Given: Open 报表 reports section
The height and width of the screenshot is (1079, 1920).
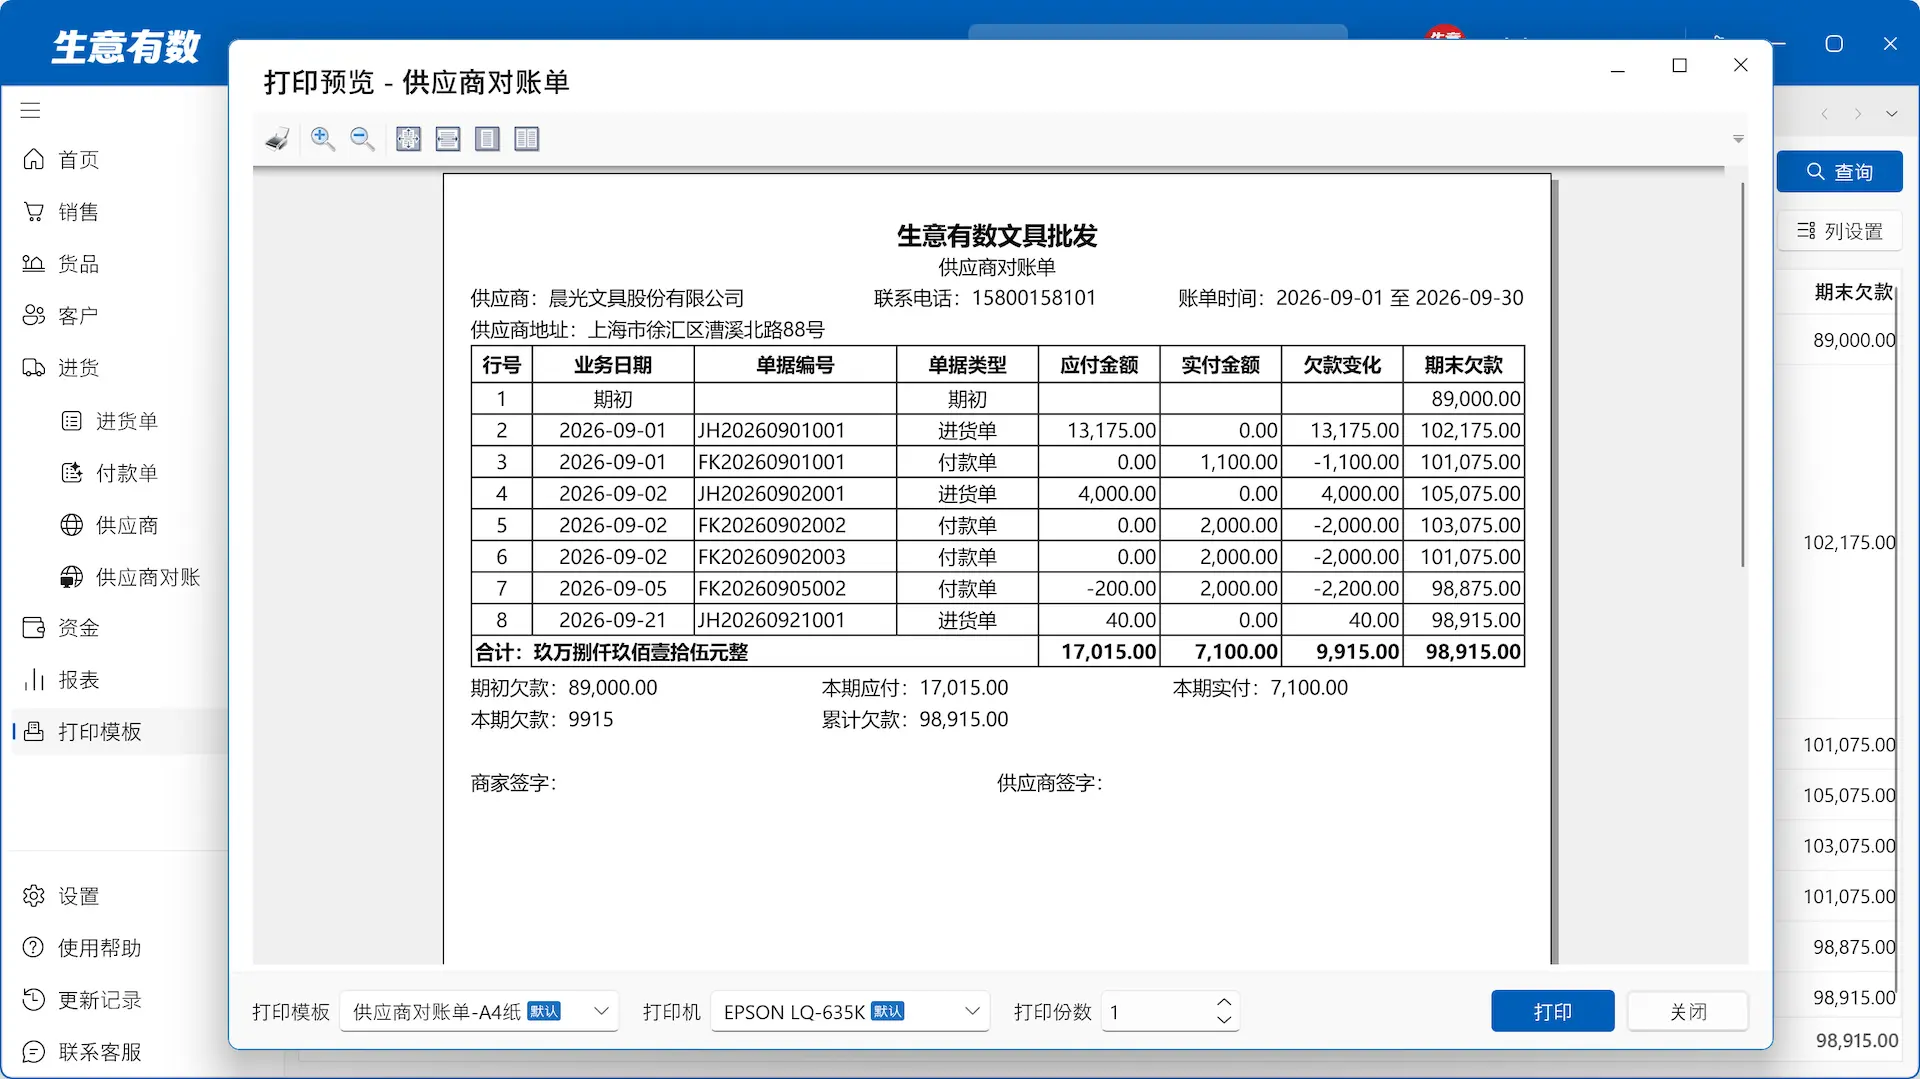Looking at the screenshot, I should point(114,680).
